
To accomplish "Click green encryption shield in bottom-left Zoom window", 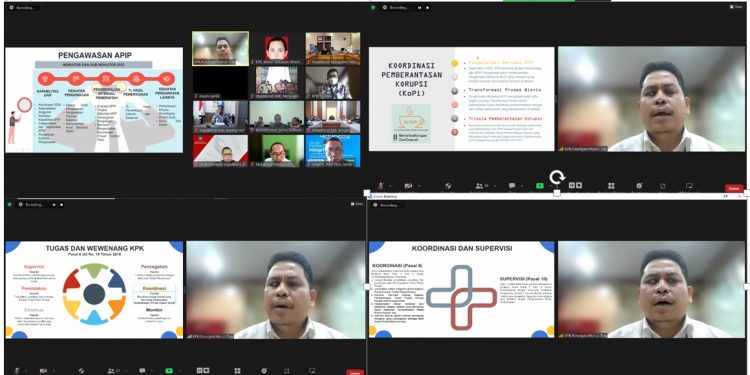I will tap(10, 205).
